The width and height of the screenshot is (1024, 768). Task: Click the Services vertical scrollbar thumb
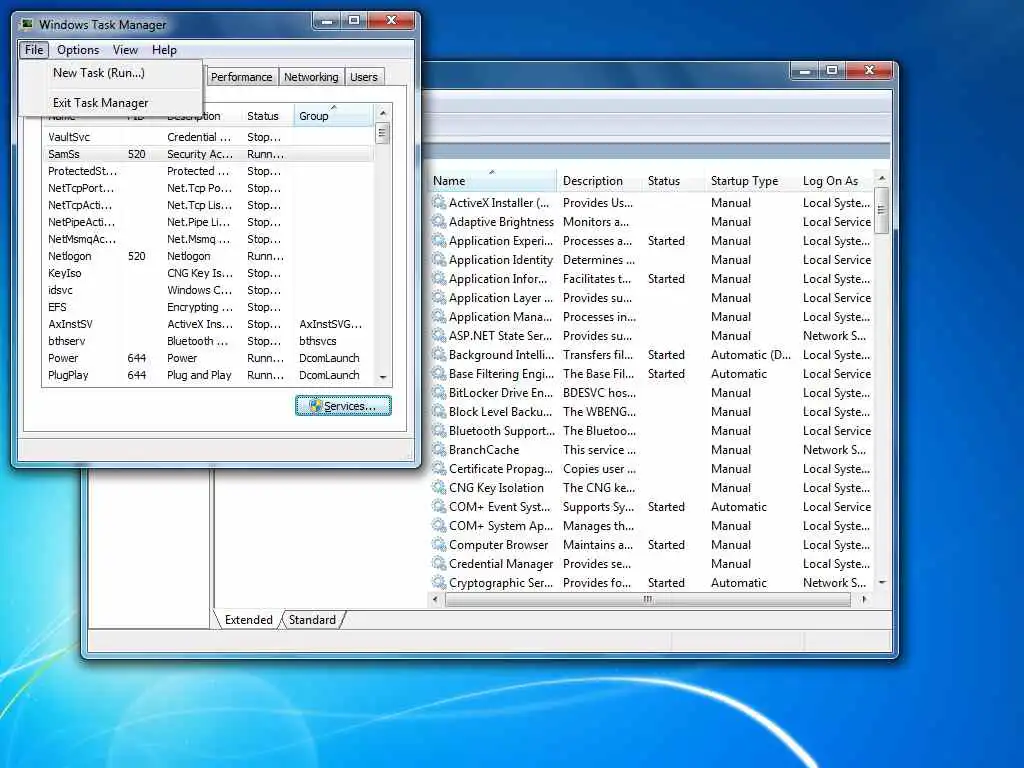882,210
